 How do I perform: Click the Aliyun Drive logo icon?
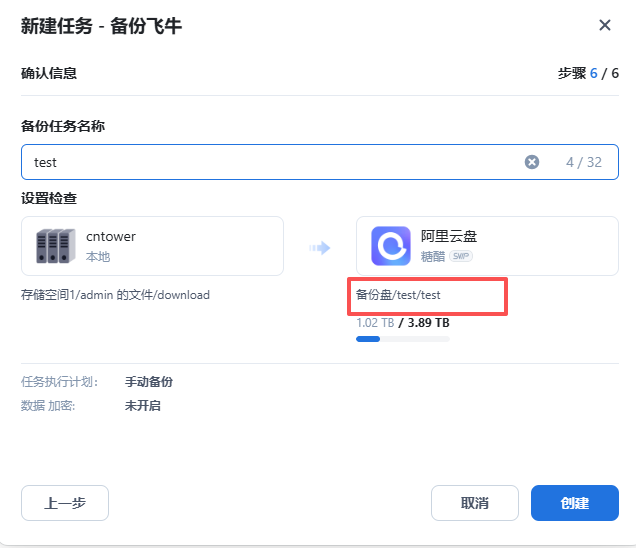(x=390, y=246)
